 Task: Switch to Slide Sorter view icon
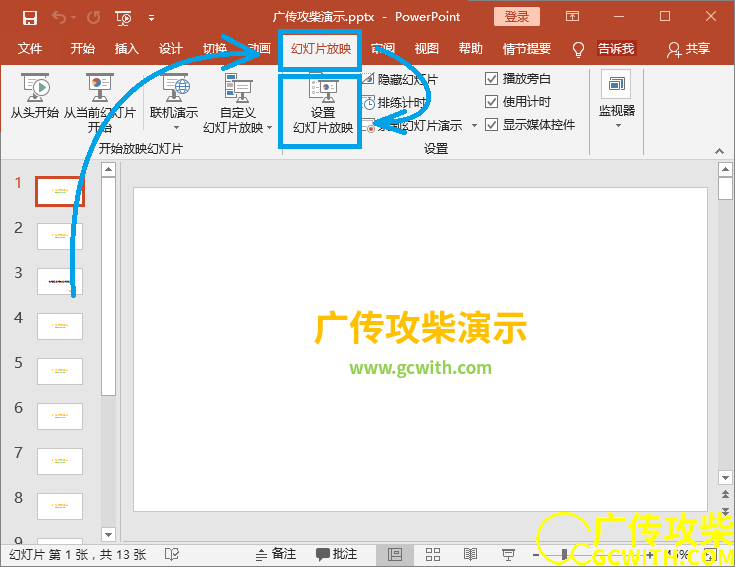coord(433,555)
